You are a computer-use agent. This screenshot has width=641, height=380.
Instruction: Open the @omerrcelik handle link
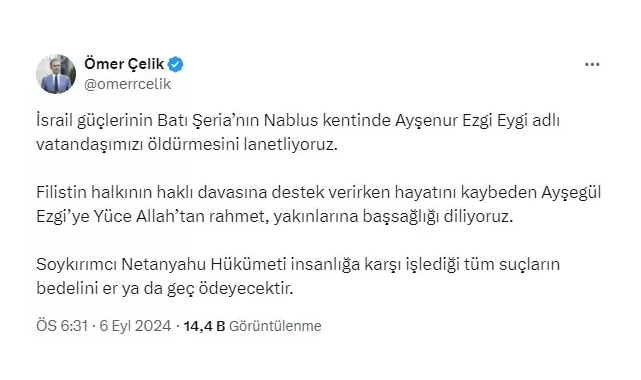click(x=128, y=84)
